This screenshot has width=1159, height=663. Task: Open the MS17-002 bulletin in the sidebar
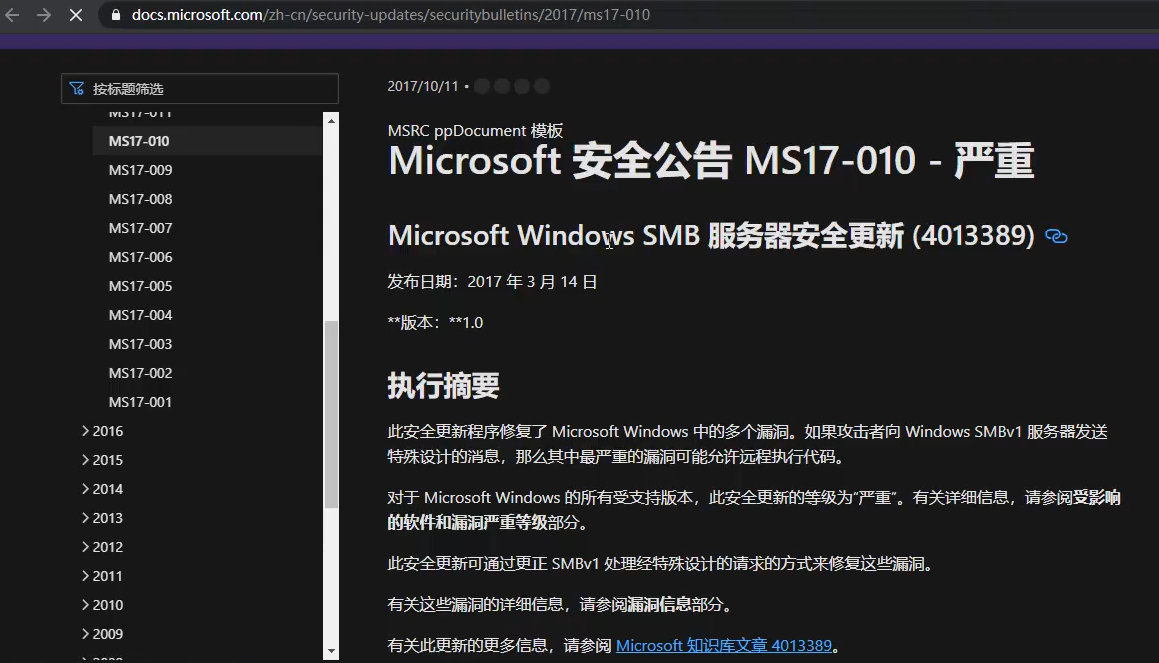point(140,373)
